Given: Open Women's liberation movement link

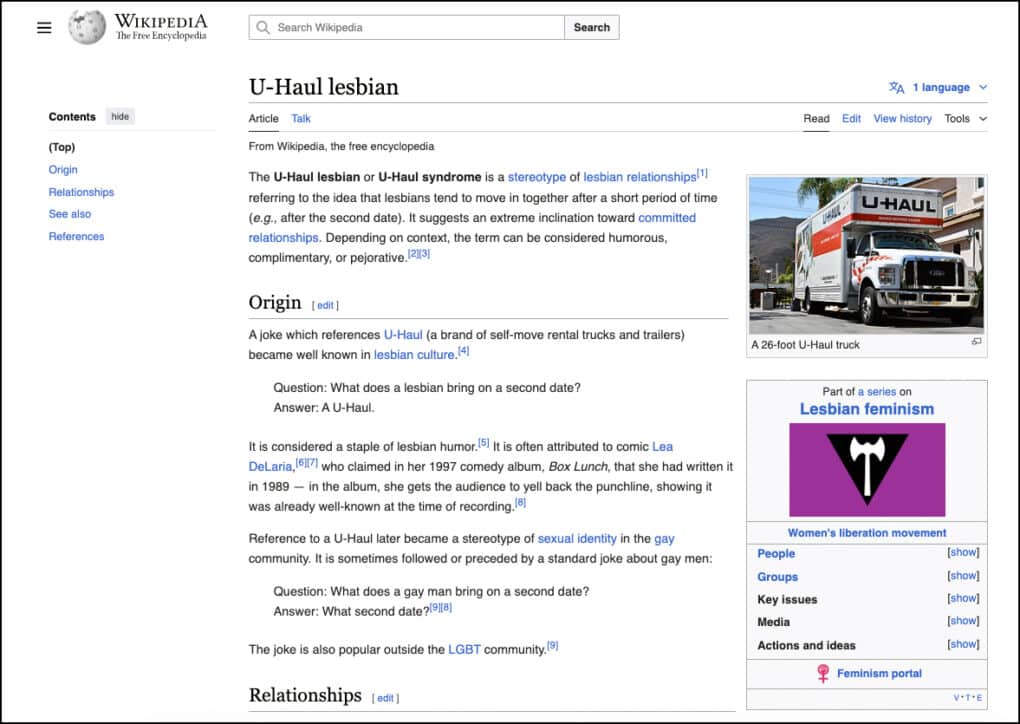Looking at the screenshot, I should tap(866, 533).
